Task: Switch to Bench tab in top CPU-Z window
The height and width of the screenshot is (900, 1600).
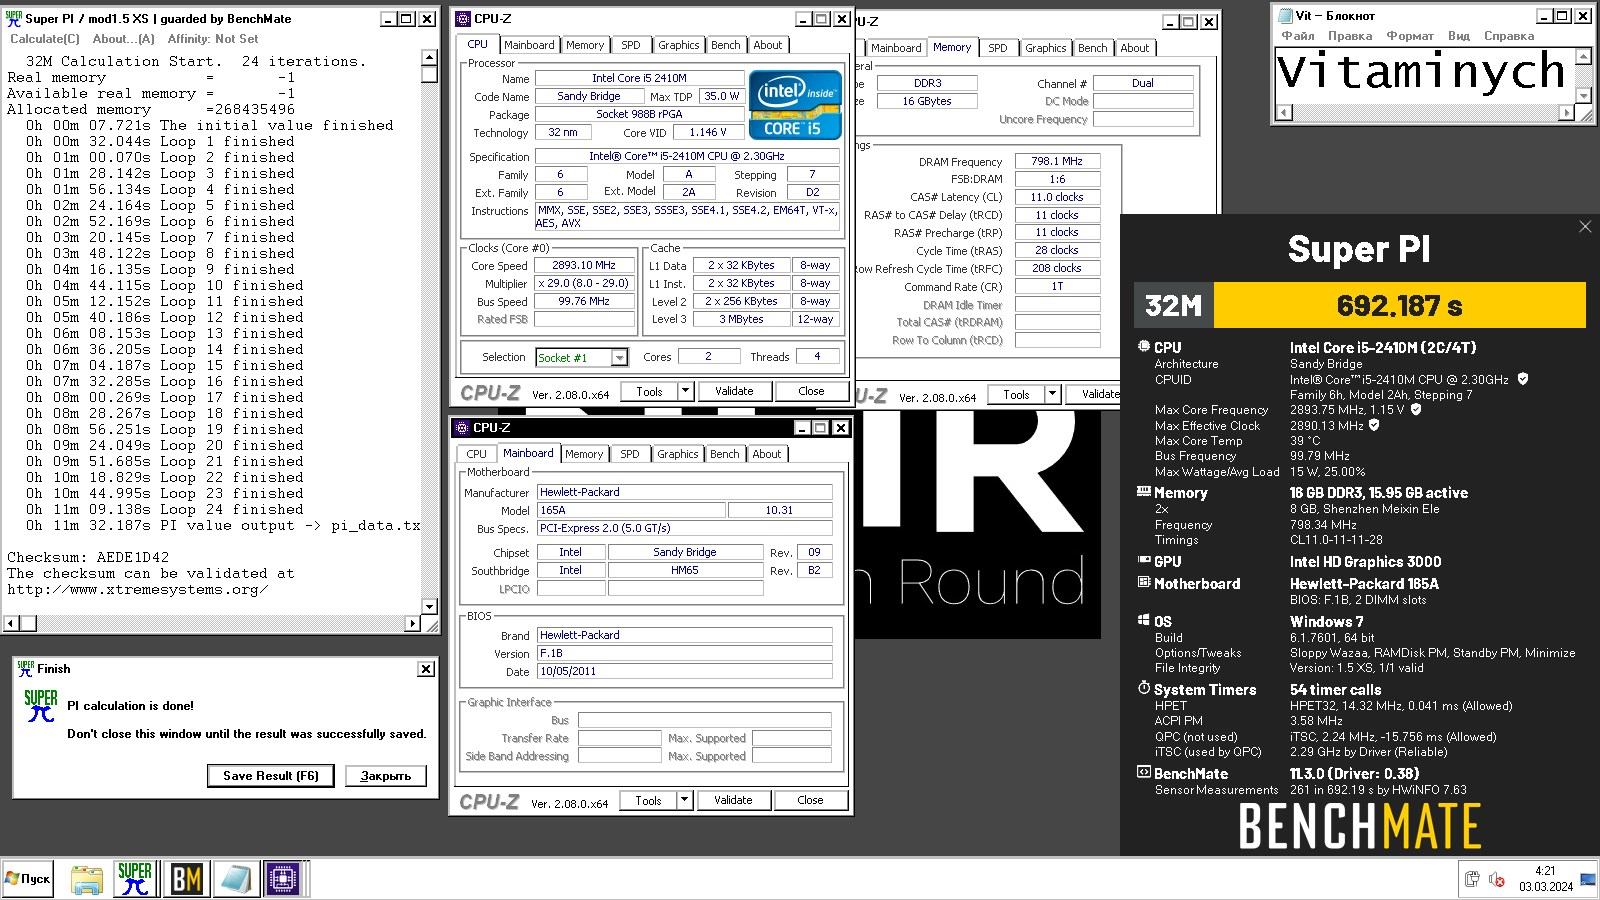Action: (x=726, y=45)
